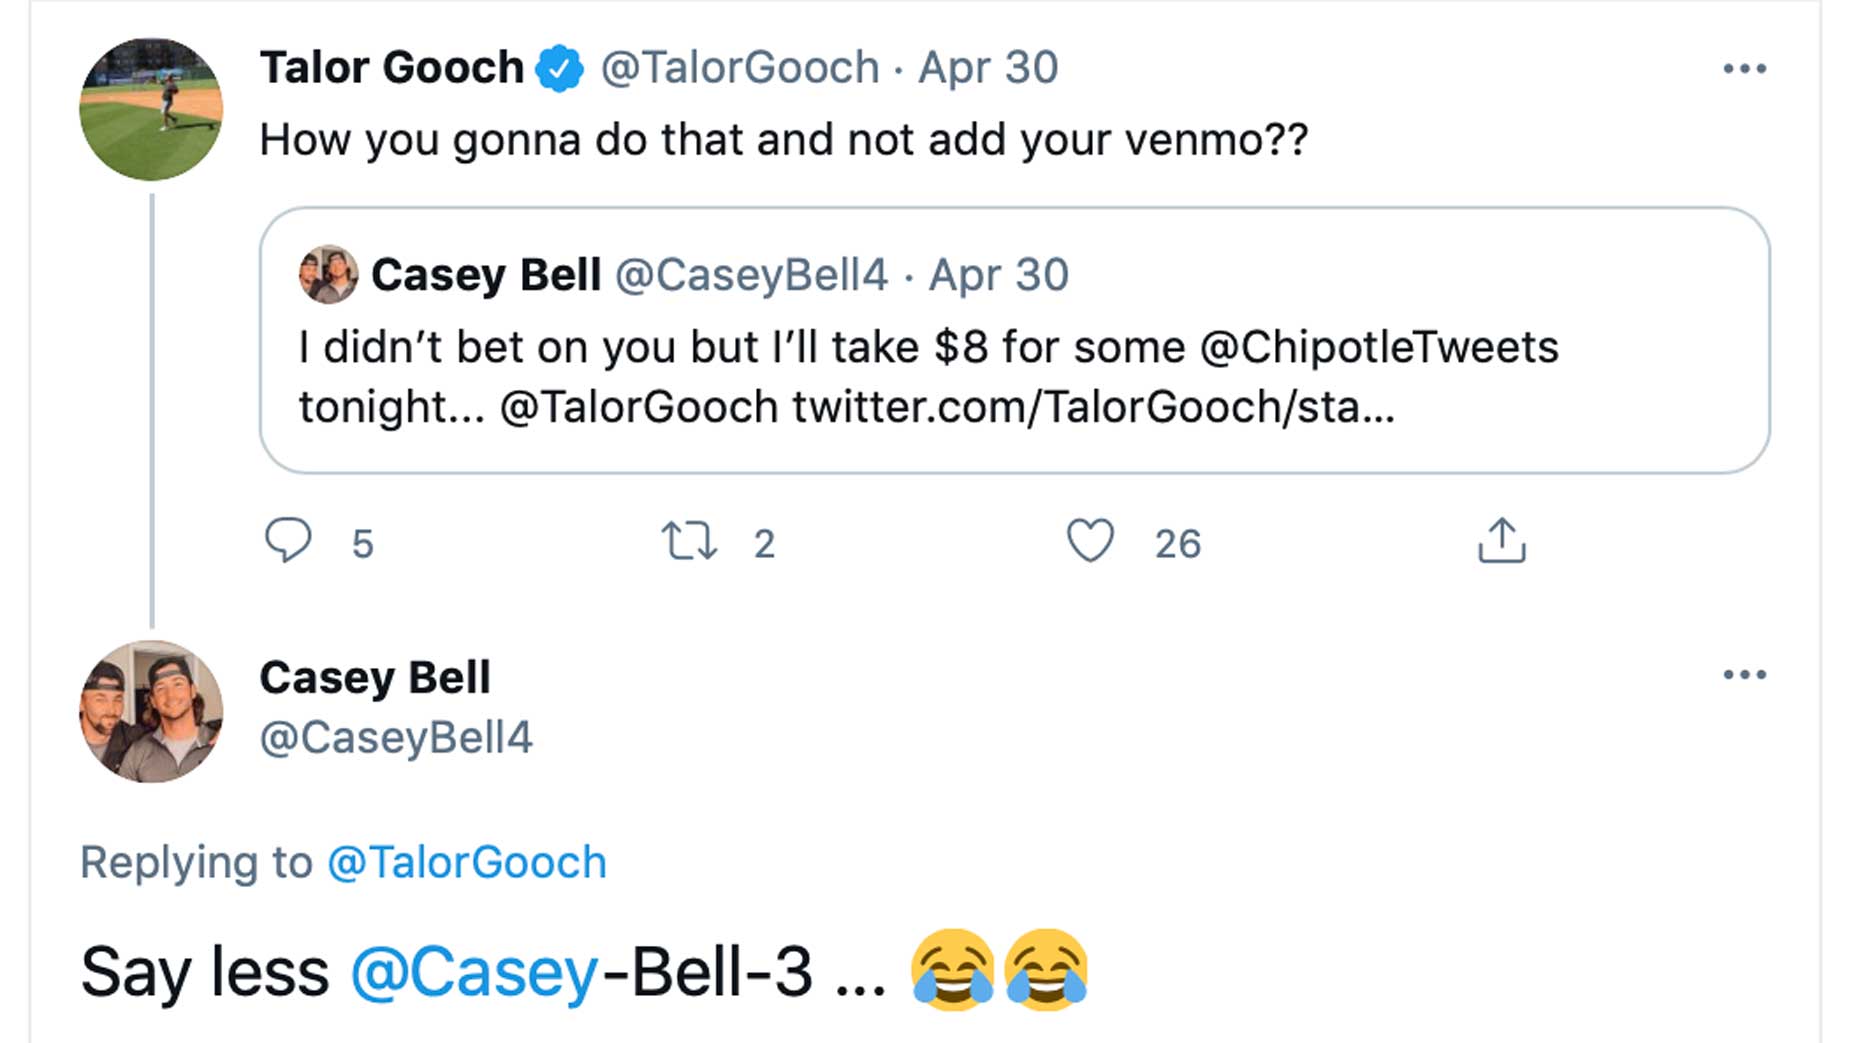Open Talor Gooch's profile picture
The width and height of the screenshot is (1856, 1043).
pyautogui.click(x=151, y=109)
